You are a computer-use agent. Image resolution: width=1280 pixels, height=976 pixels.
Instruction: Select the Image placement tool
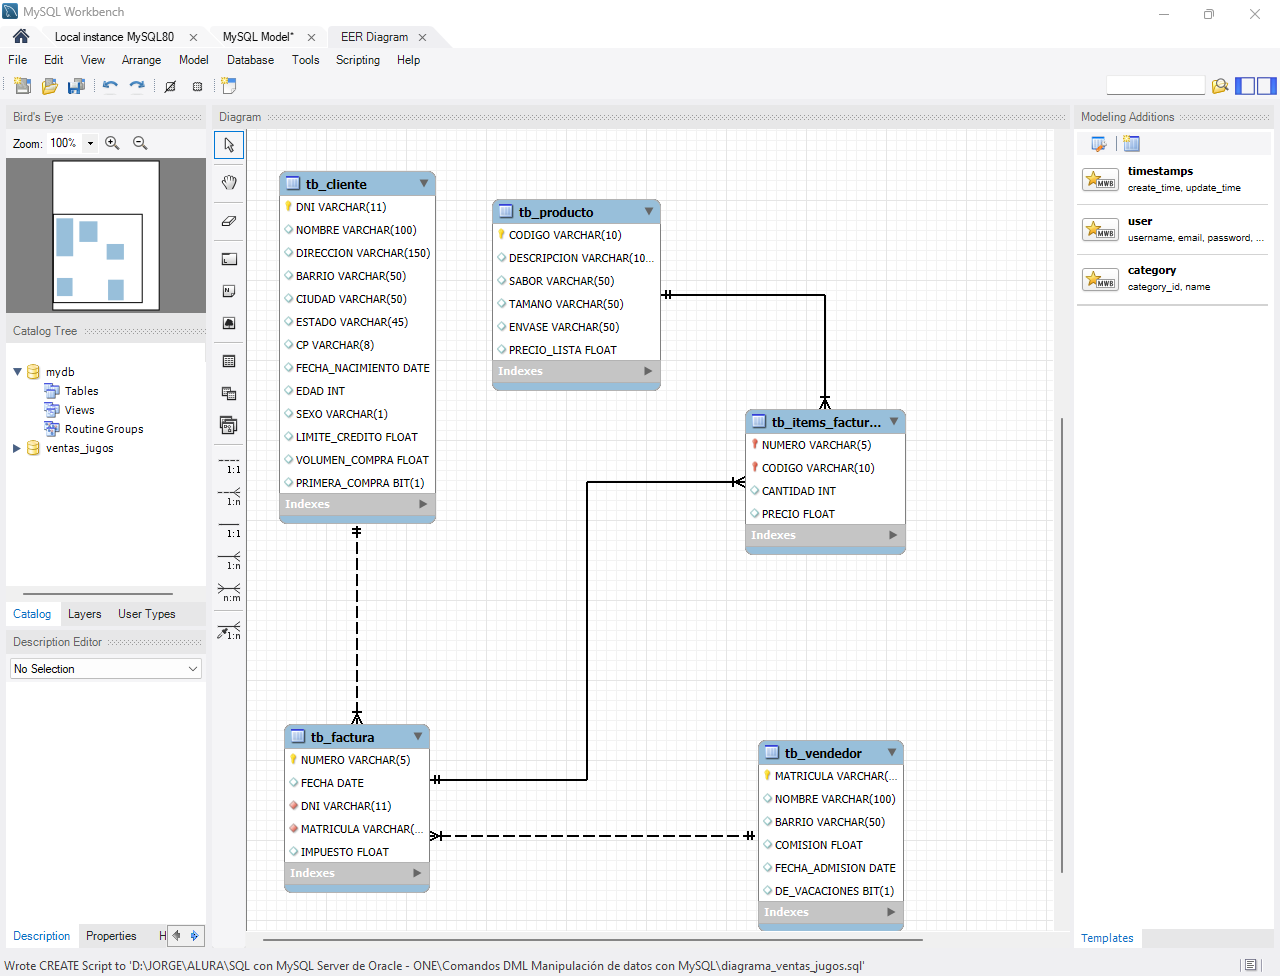pyautogui.click(x=229, y=323)
